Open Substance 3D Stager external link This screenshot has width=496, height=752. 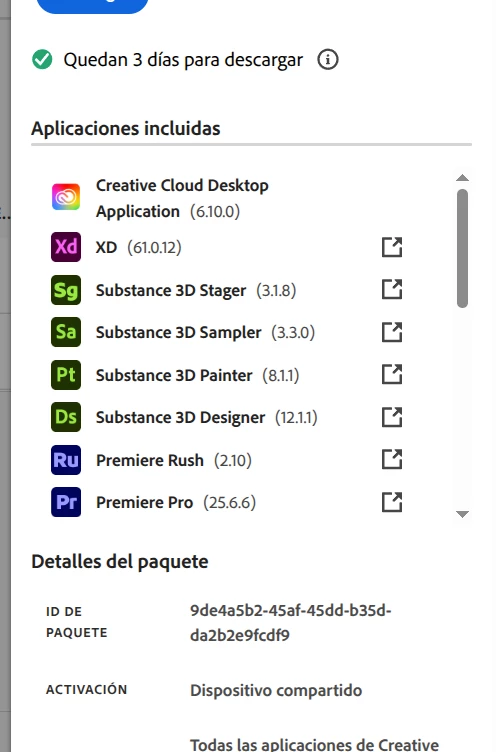click(392, 290)
